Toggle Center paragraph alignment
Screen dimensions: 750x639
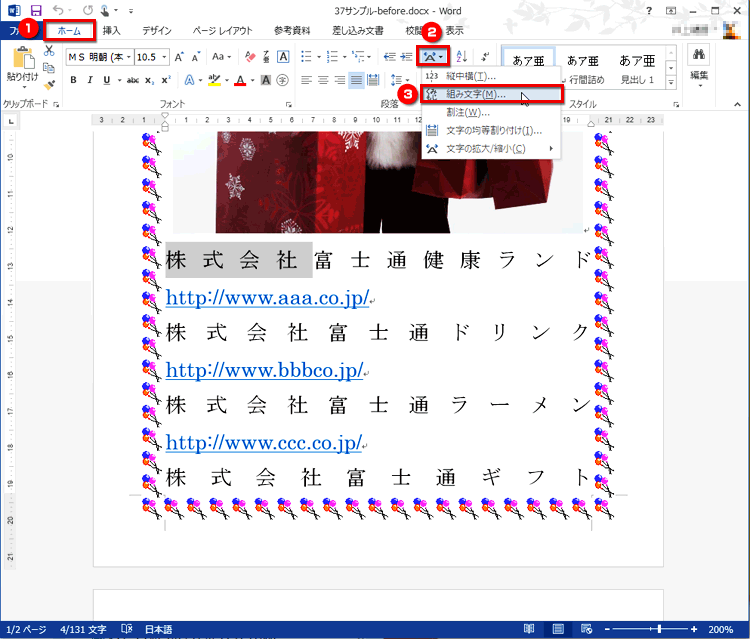point(323,80)
